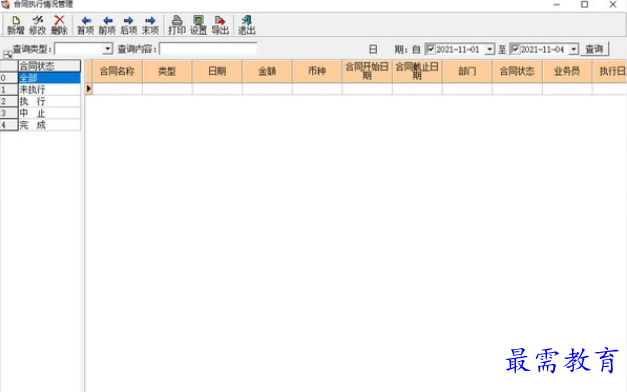Select 全部 in contract status list
Image resolution: width=627 pixels, height=392 pixels.
coord(49,78)
